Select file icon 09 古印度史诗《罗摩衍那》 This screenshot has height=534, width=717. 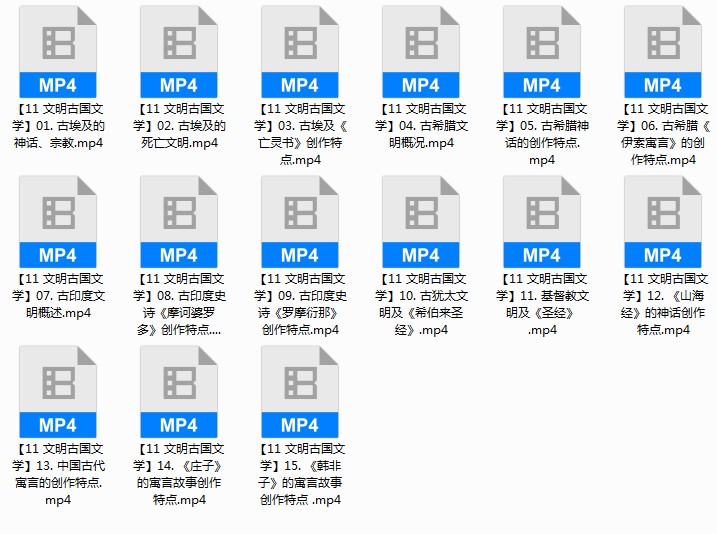pyautogui.click(x=300, y=222)
